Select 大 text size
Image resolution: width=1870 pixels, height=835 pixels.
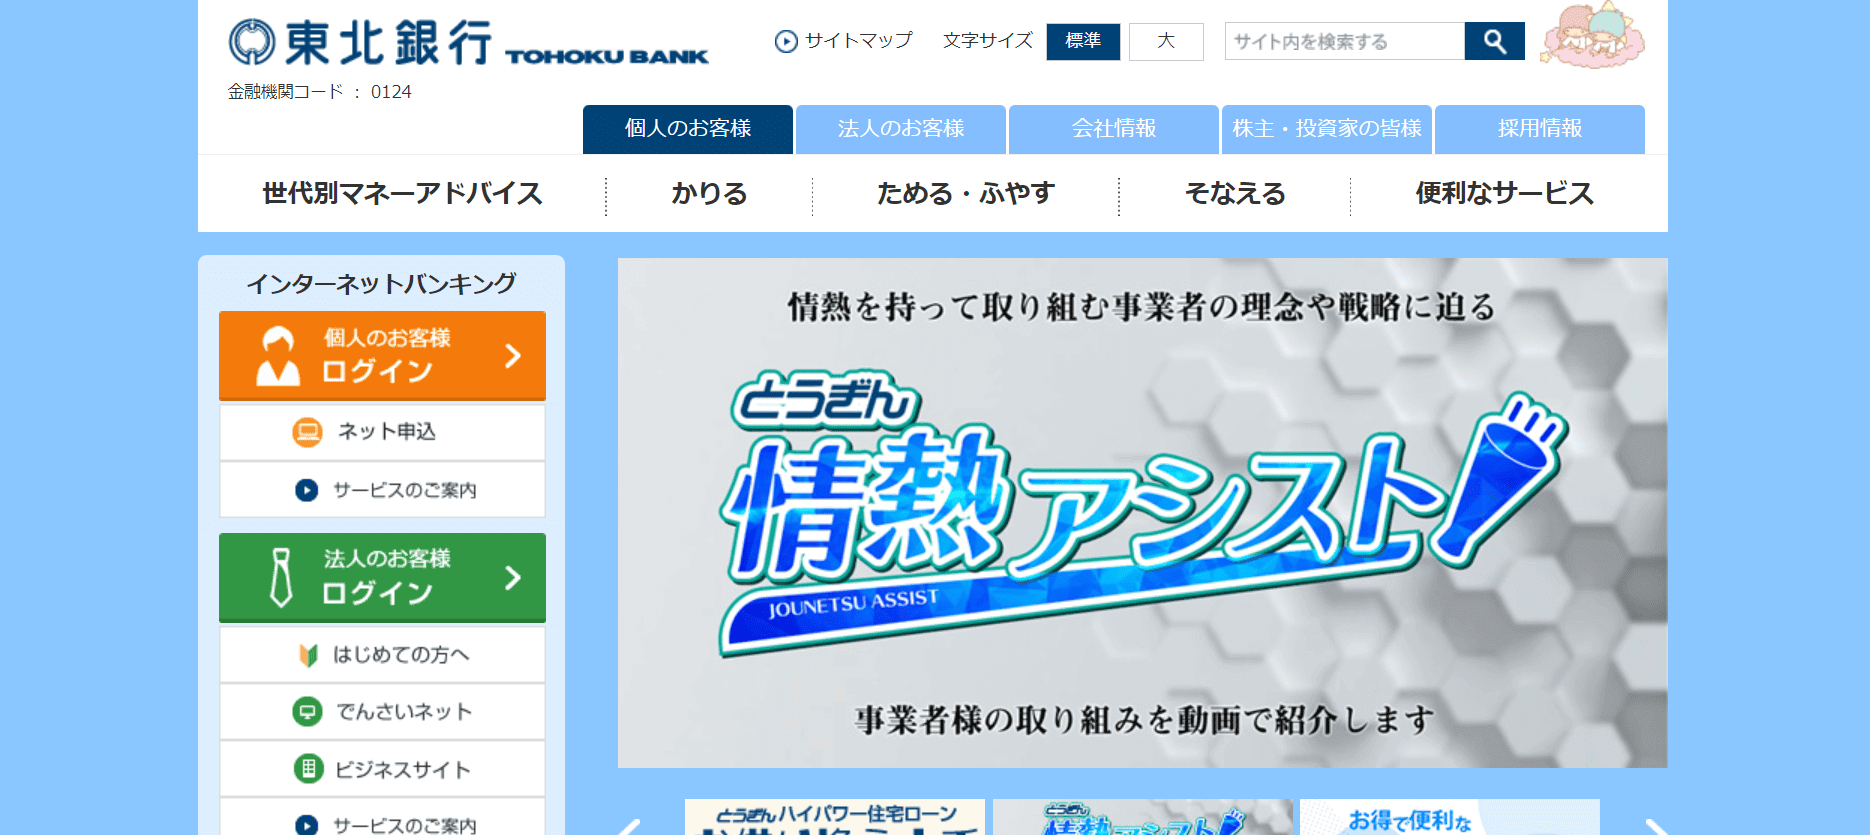pos(1166,41)
